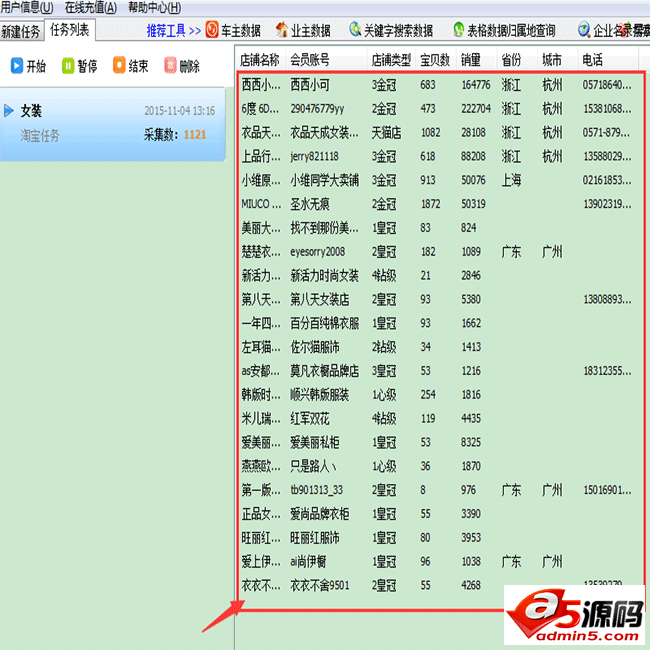Open the 帮助中心(H) menu
Viewport: 650px width, 650px height.
pos(155,7)
